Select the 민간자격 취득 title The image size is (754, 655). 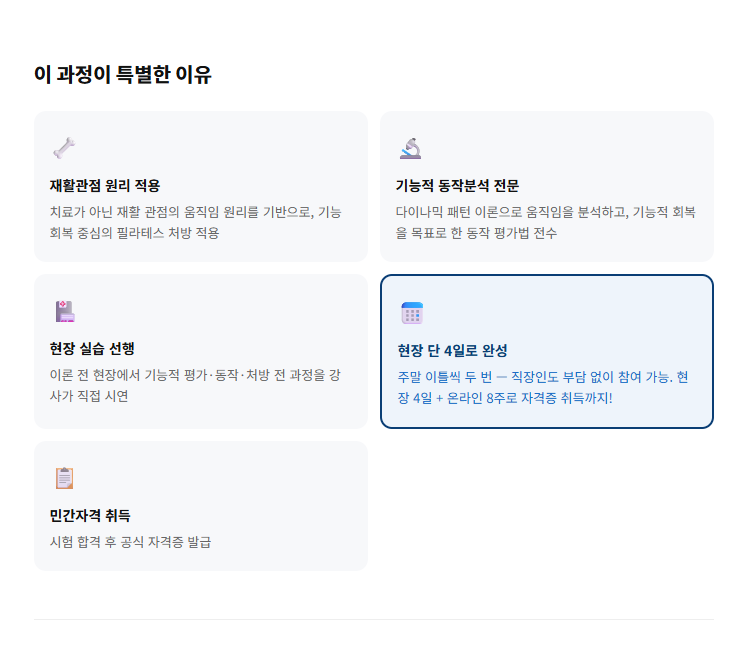[x=90, y=516]
